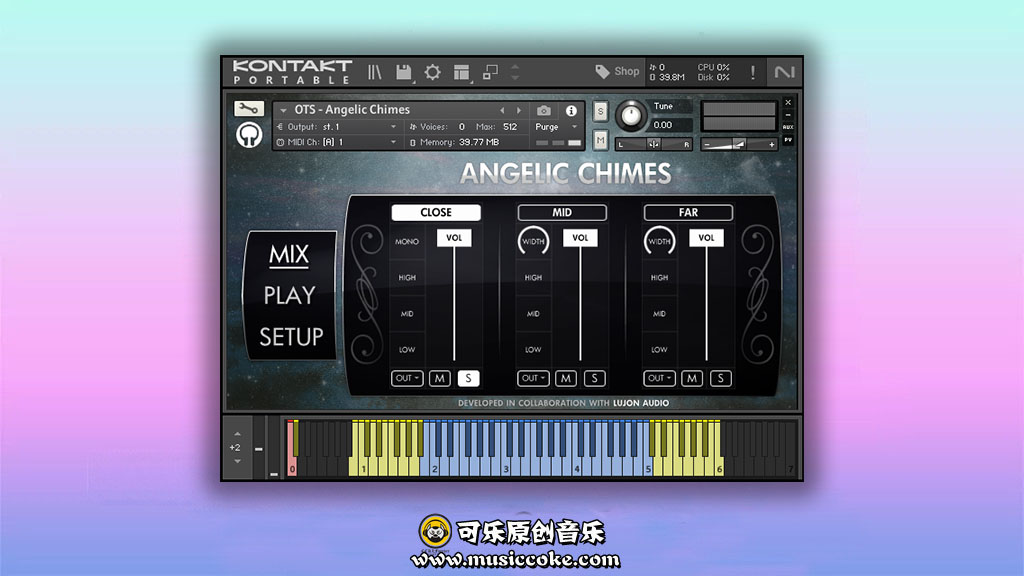The height and width of the screenshot is (576, 1024).
Task: Select the FAR mic header
Action: coord(688,212)
